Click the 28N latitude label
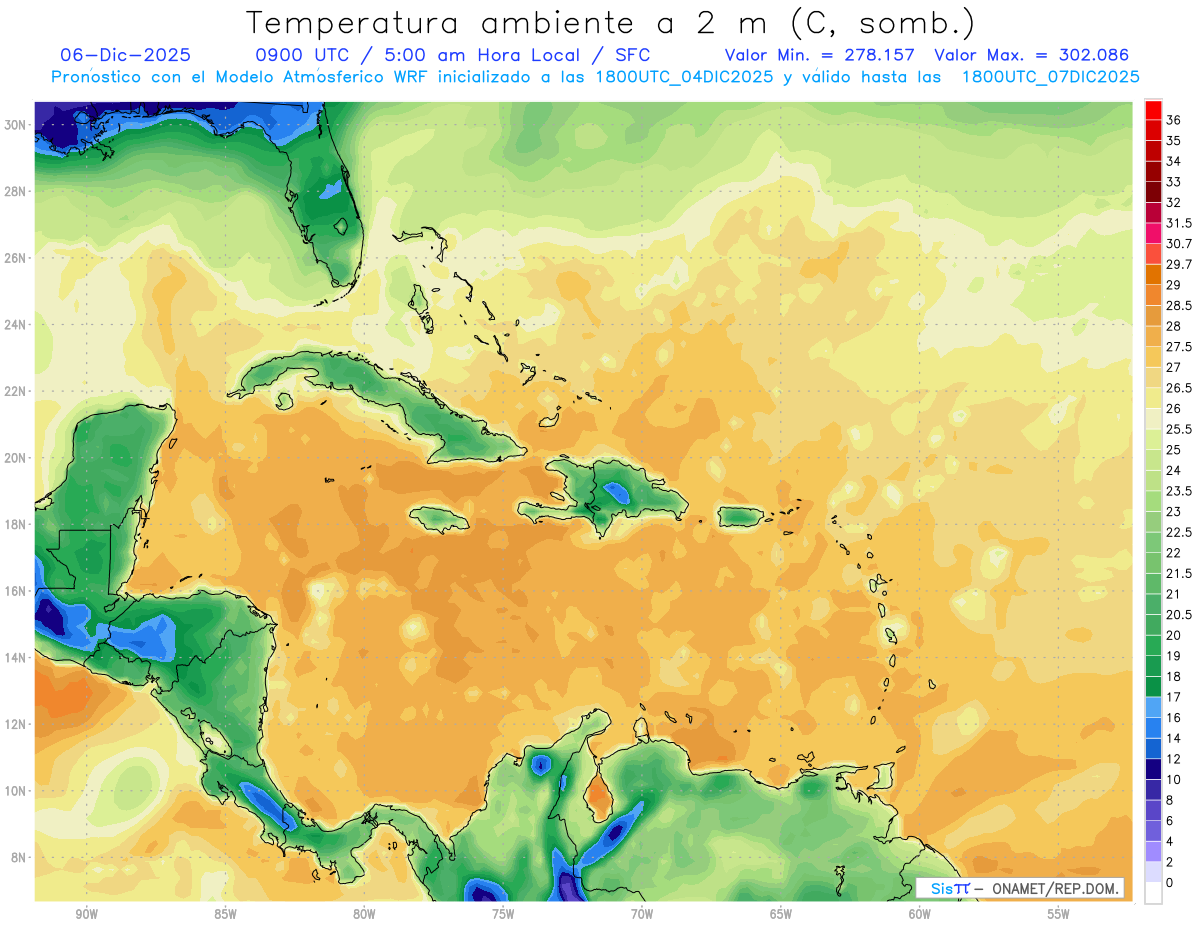This screenshot has height=927, width=1200. click(x=16, y=191)
